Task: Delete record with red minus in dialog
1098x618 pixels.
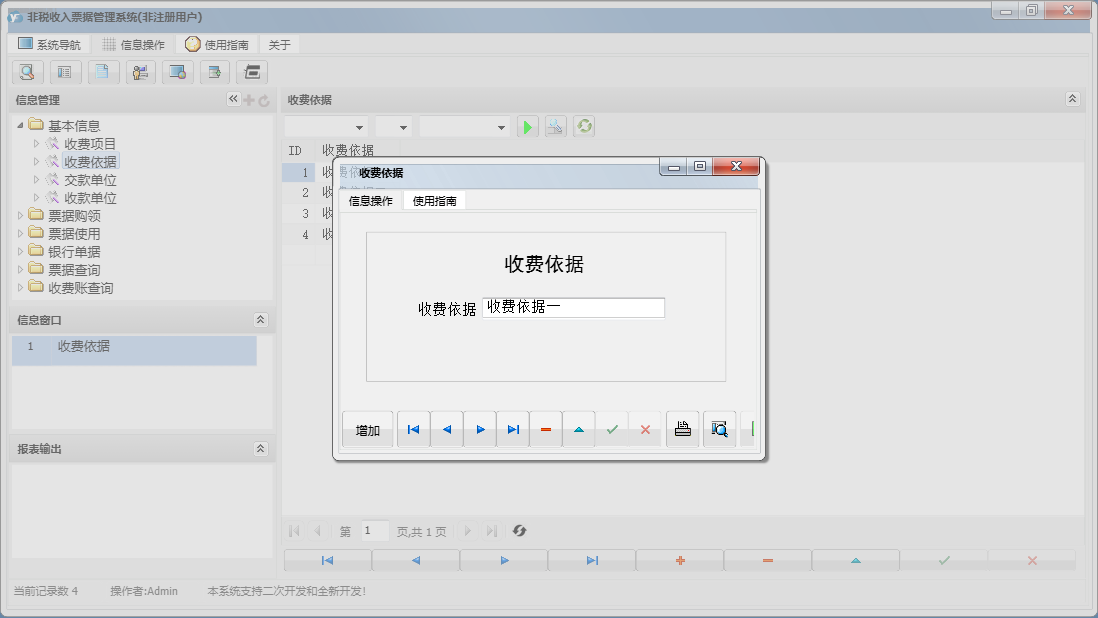Action: click(x=546, y=429)
